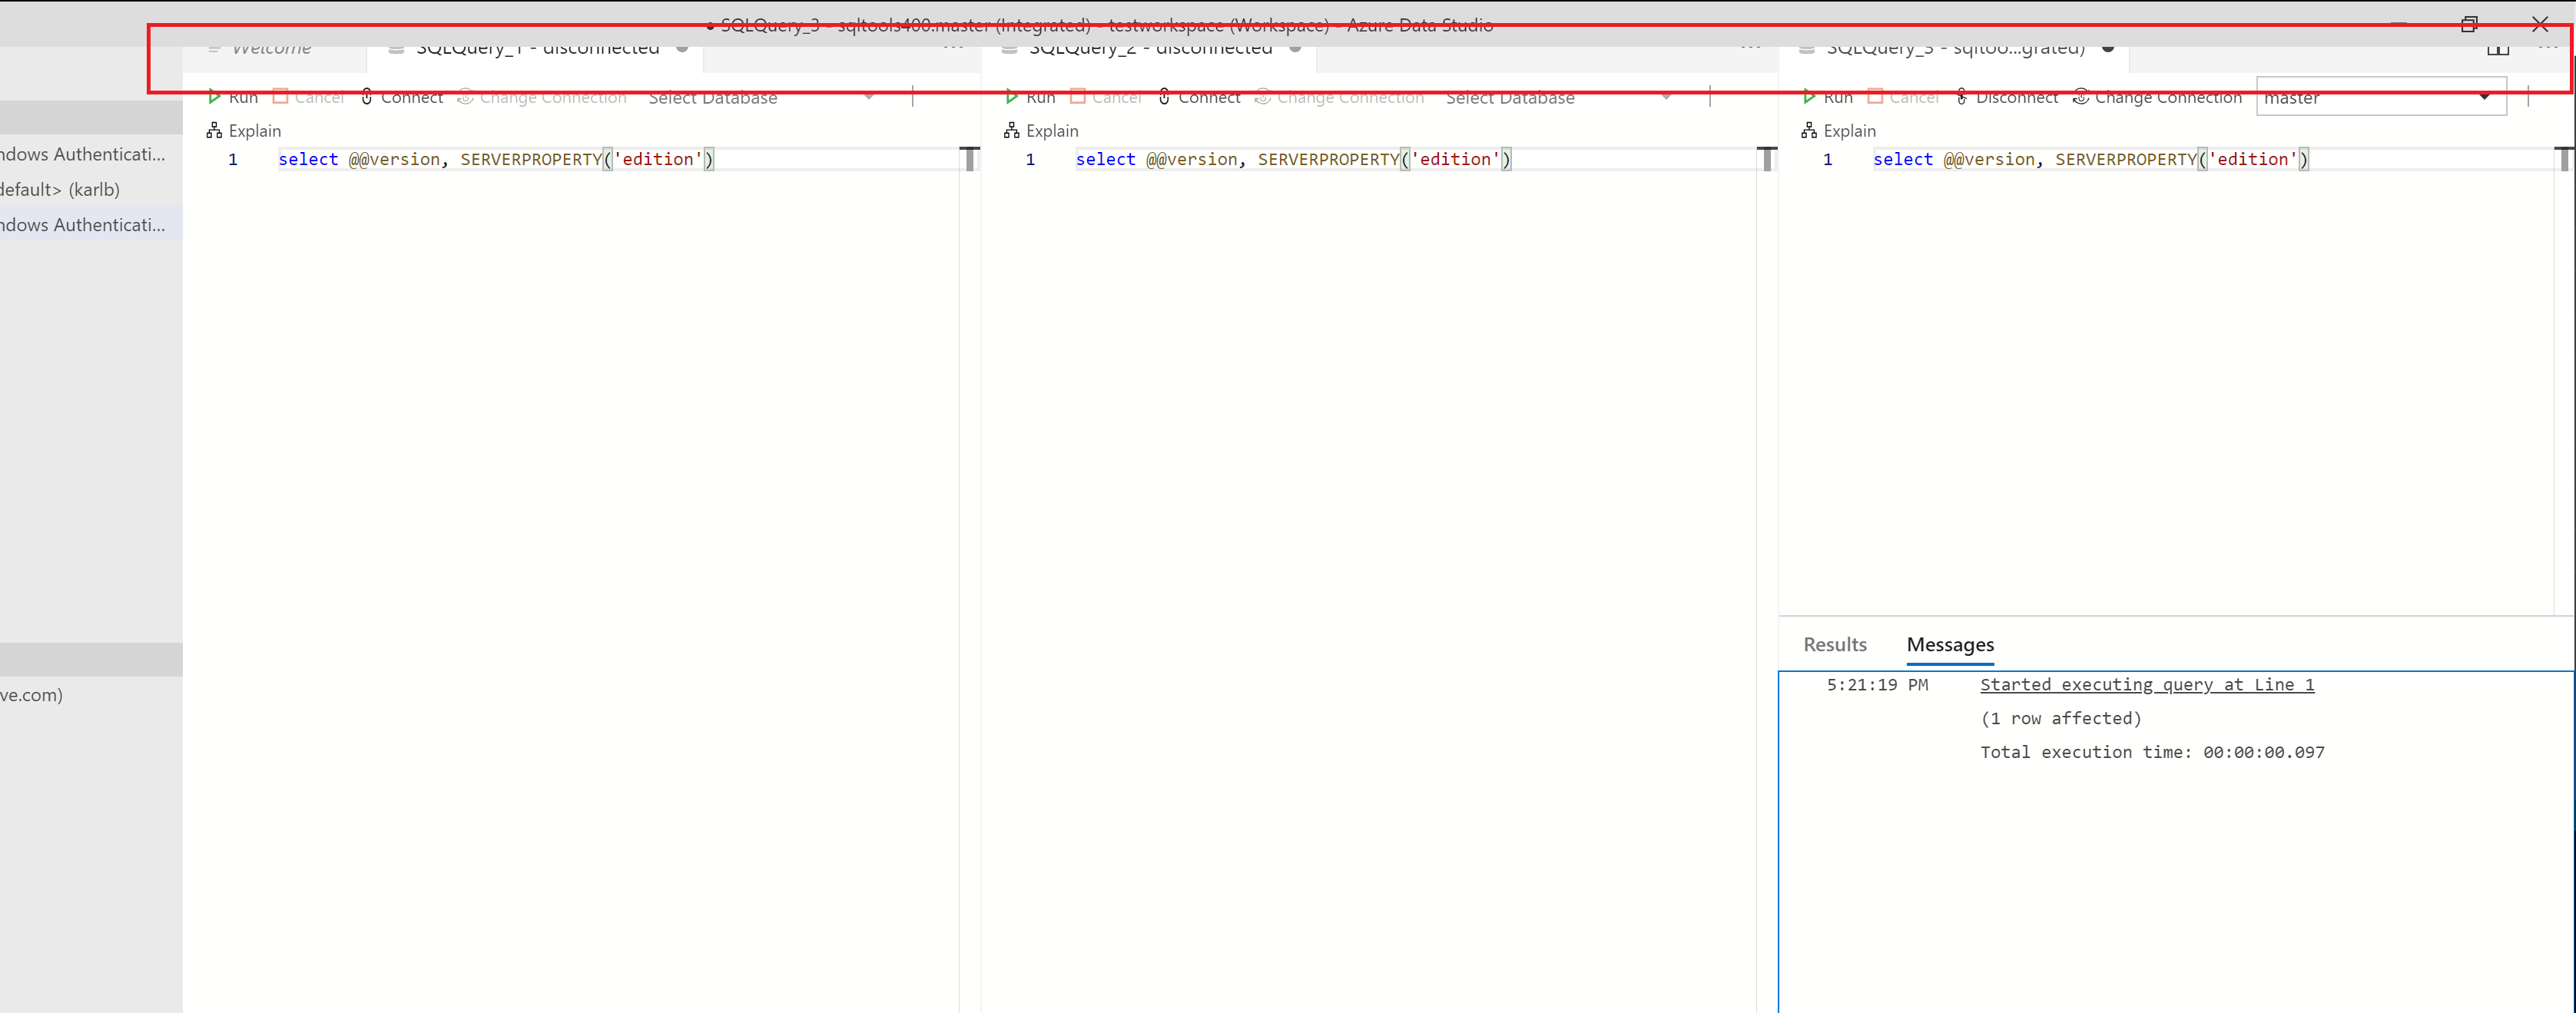Click the split editor icon near SQLQuery_3 tab
This screenshot has height=1013, width=2576.
point(2498,47)
